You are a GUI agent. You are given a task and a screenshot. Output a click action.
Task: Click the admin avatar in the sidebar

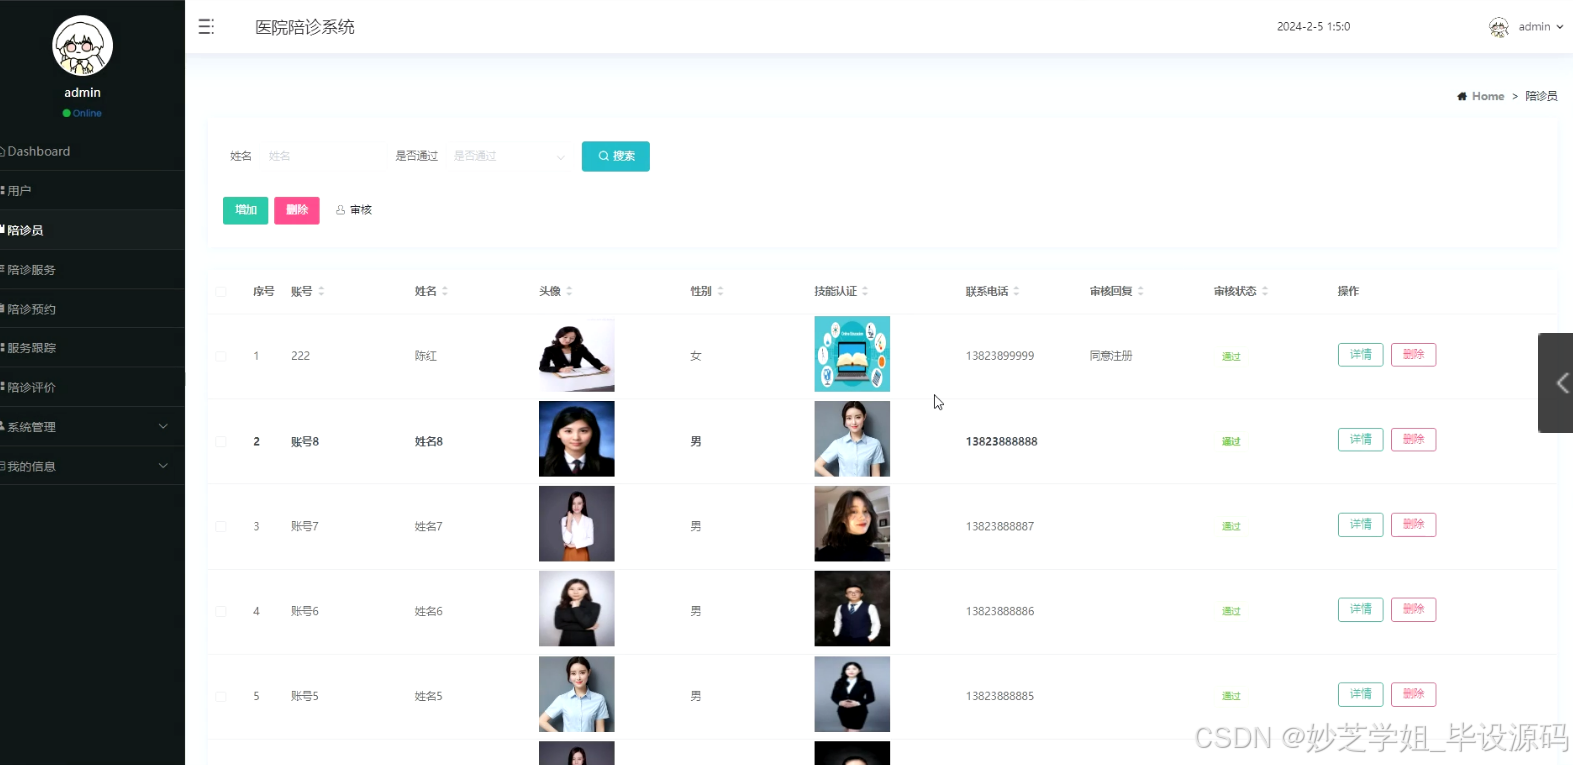coord(82,46)
